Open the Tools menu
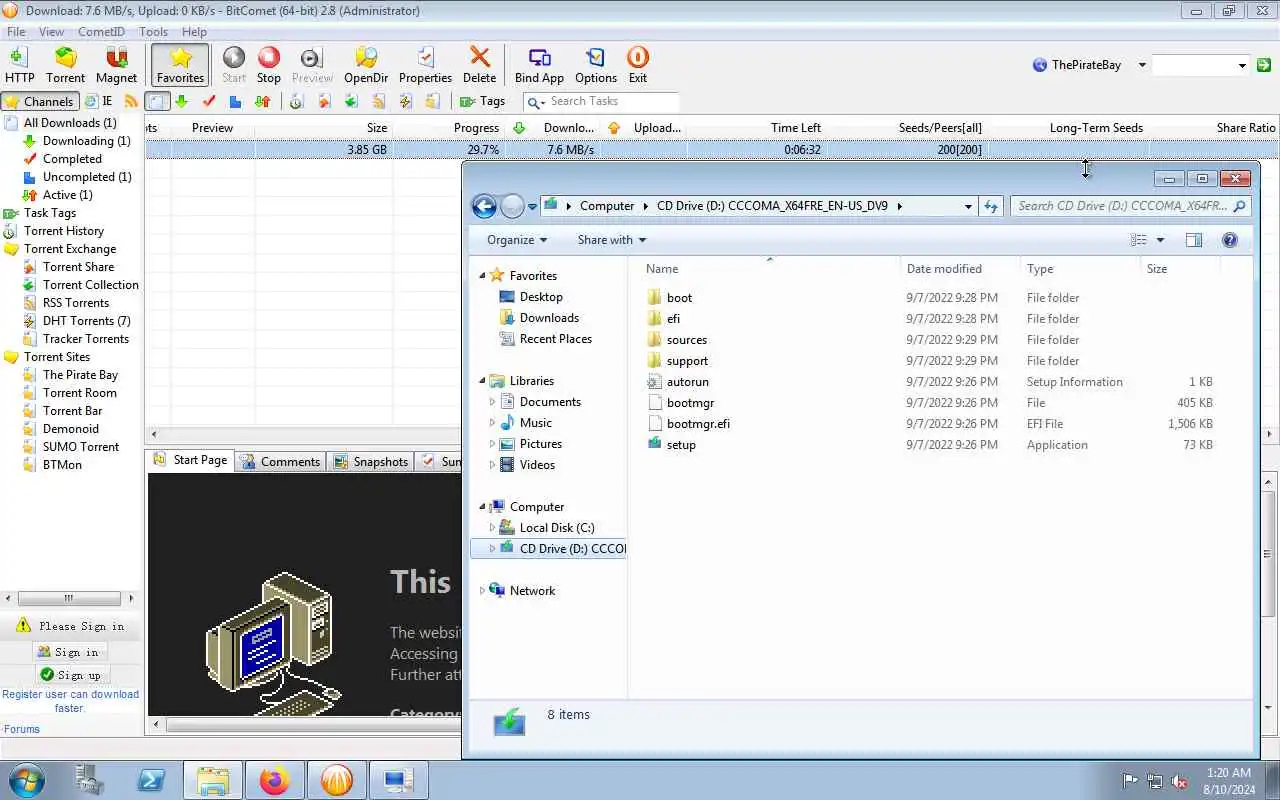 click(153, 32)
